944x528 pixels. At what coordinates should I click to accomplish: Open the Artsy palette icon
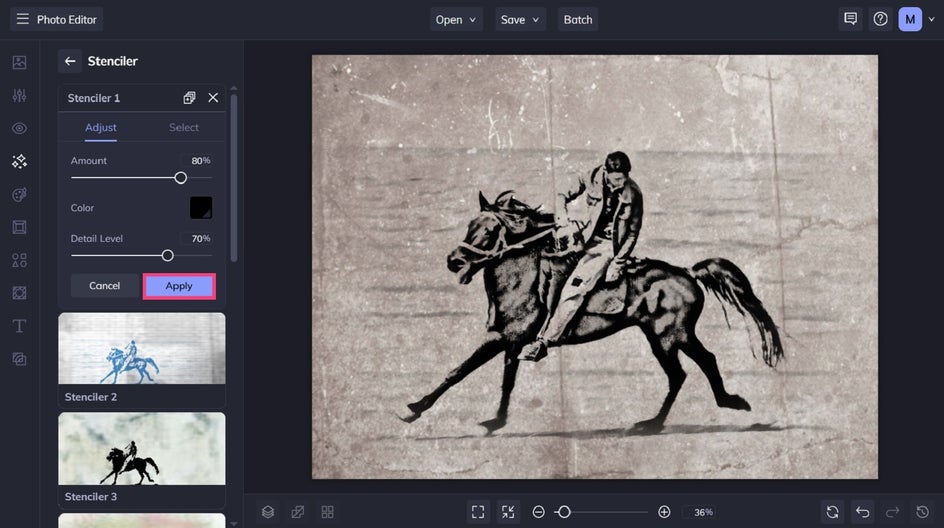coord(19,194)
